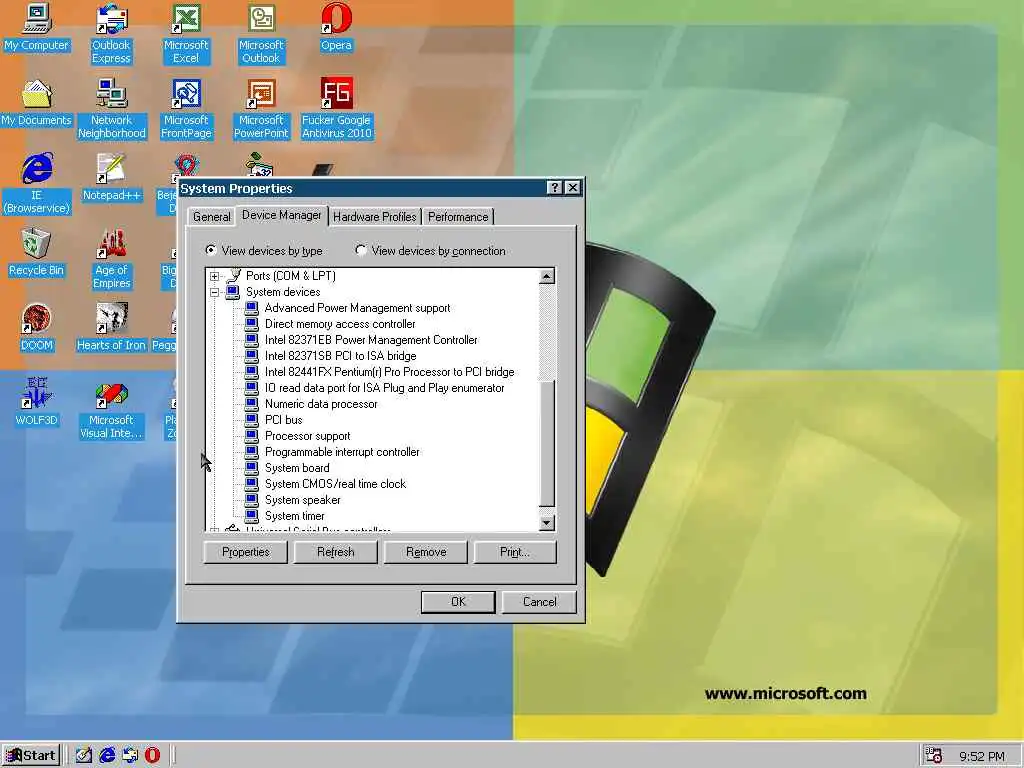Viewport: 1024px width, 768px height.
Task: Click the device list scrollbar thumb
Action: click(547, 443)
